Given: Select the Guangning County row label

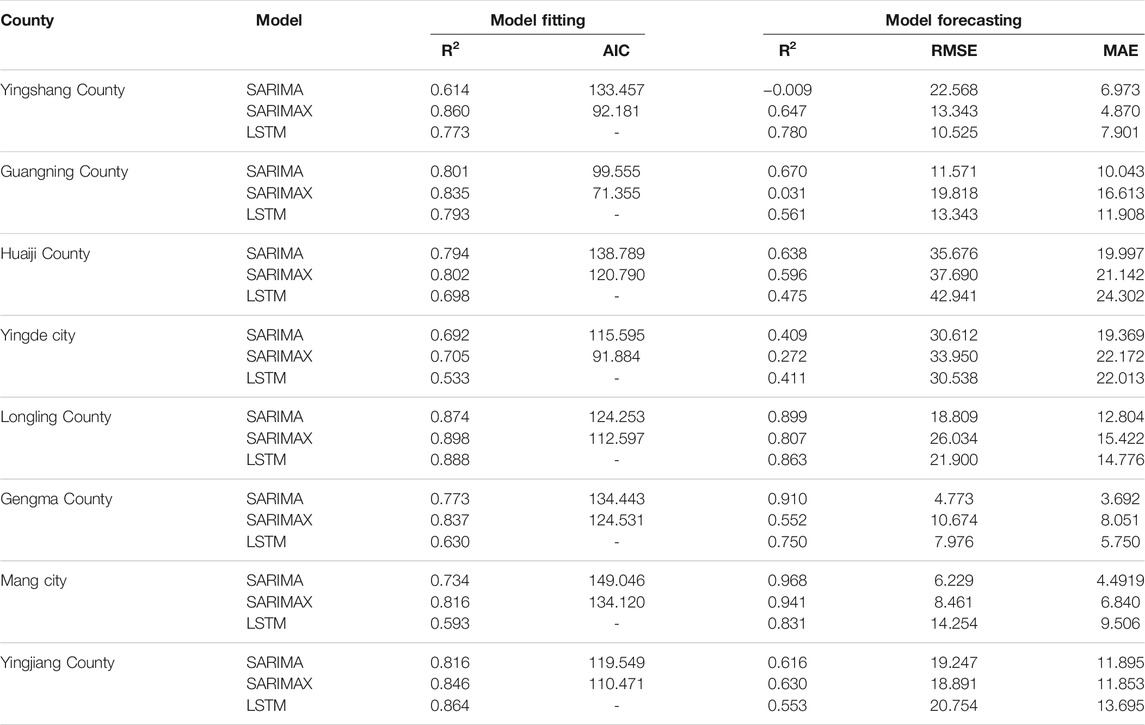Looking at the screenshot, I should 64,172.
